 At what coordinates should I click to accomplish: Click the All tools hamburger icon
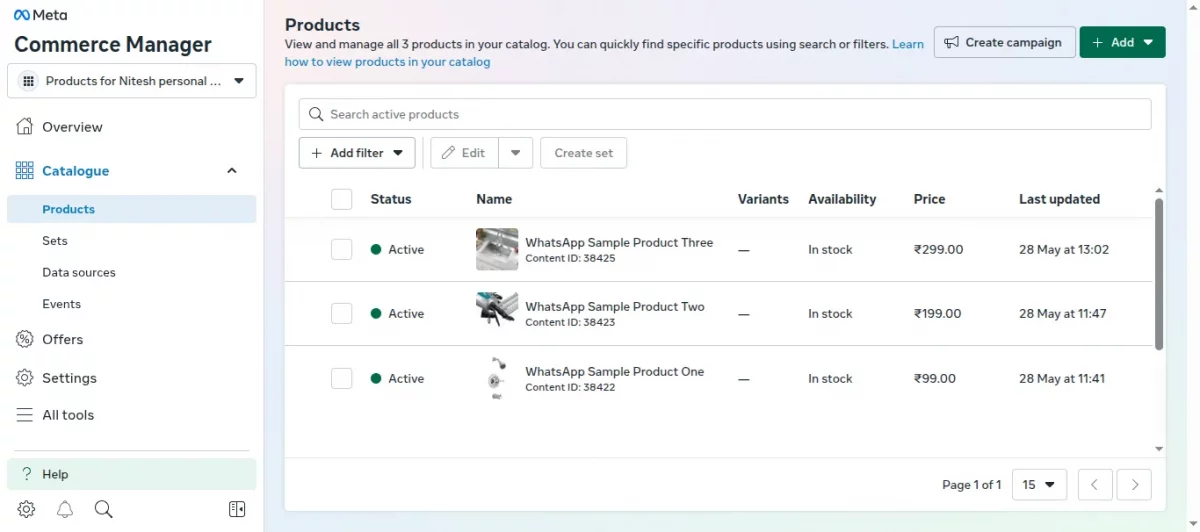(25, 415)
